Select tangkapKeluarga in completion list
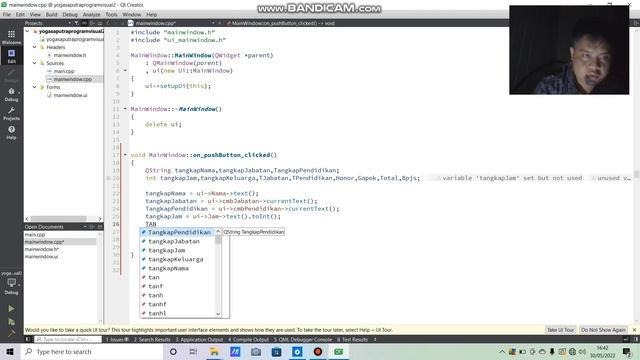This screenshot has height=360, width=640. [x=177, y=259]
